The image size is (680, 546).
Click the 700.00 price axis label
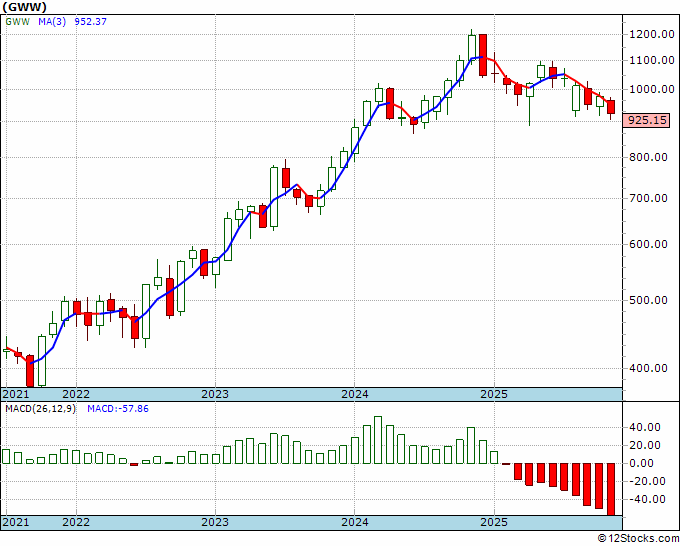[x=649, y=199]
